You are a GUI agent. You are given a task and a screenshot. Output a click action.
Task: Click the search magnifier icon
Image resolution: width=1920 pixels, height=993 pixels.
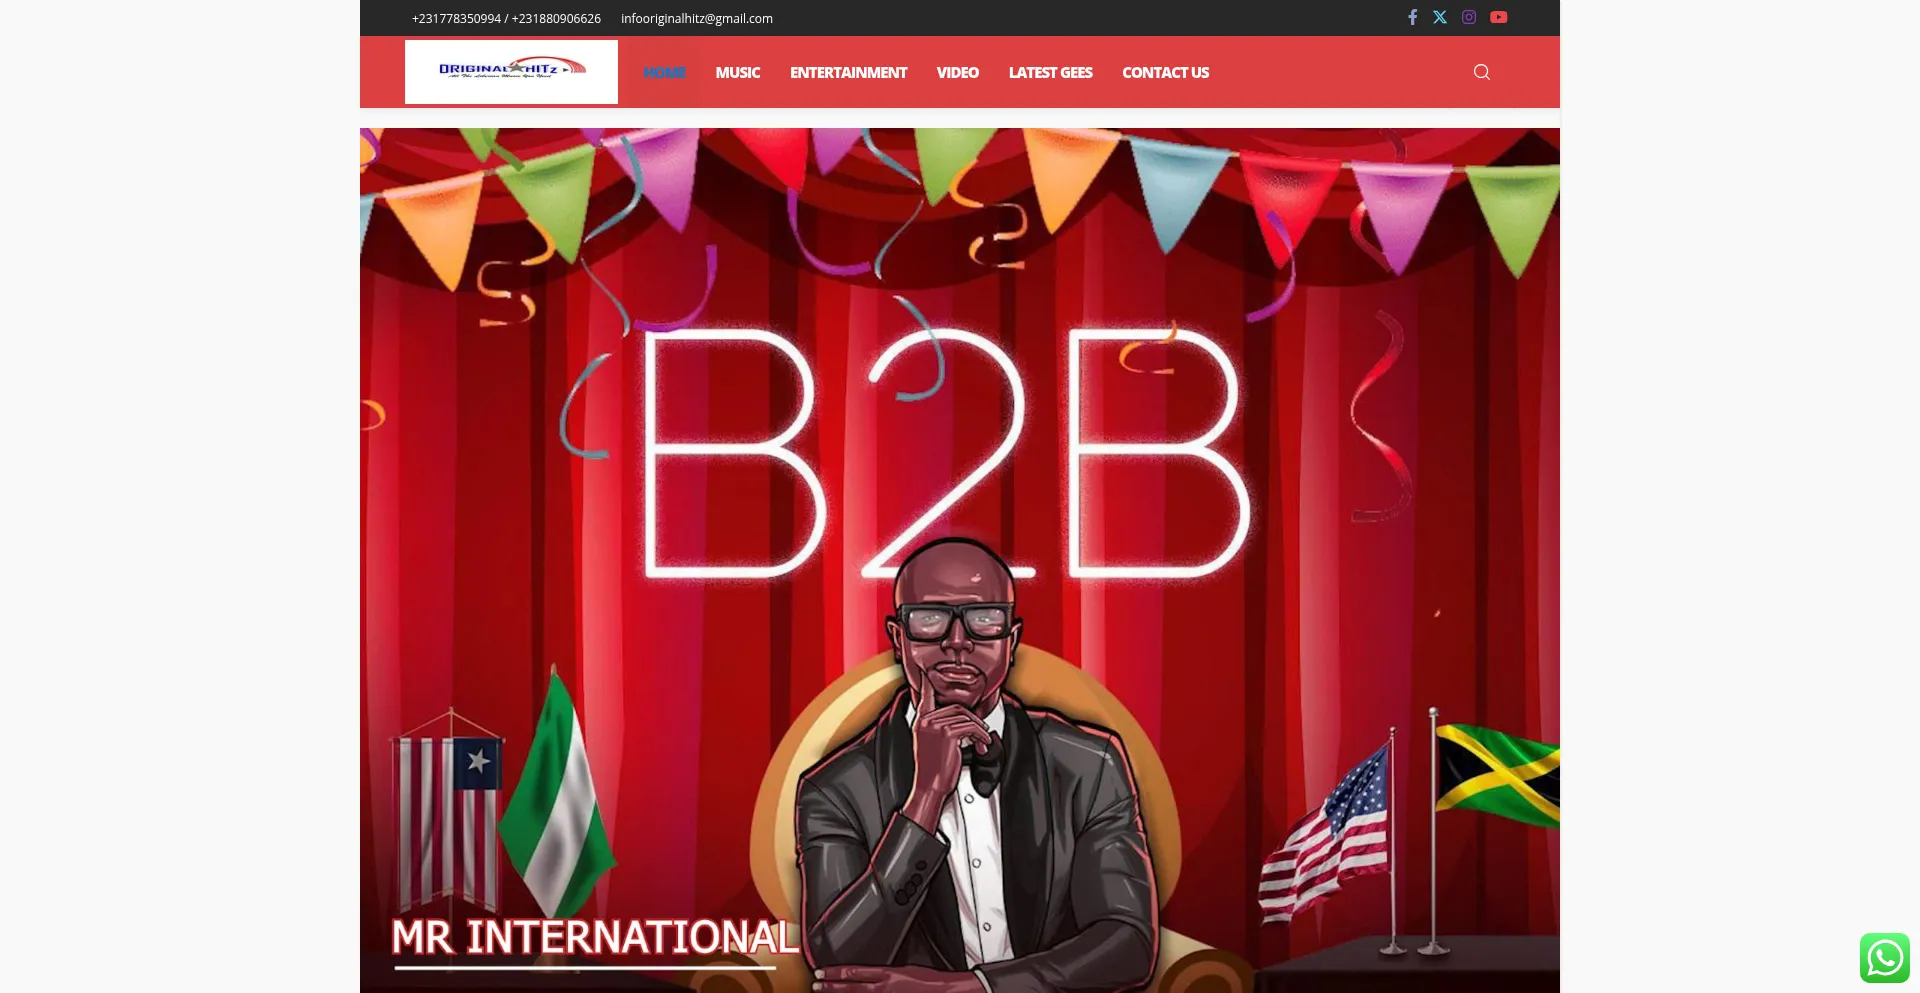tap(1482, 72)
